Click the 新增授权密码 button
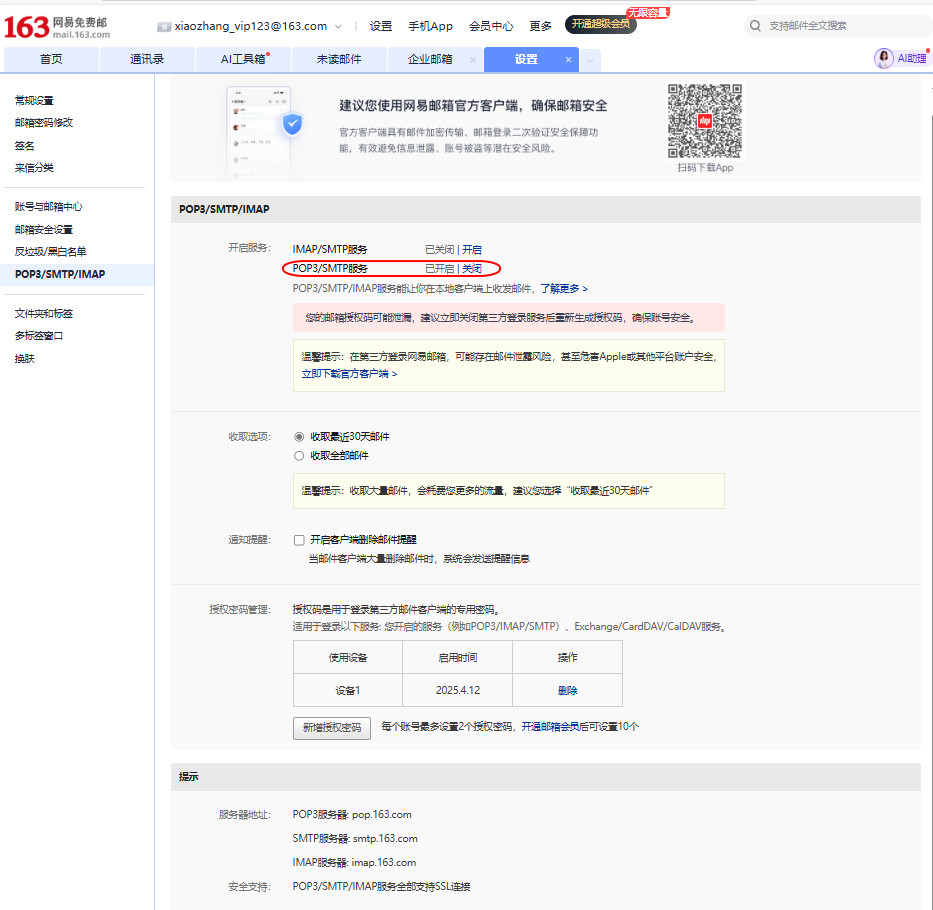 click(x=332, y=728)
